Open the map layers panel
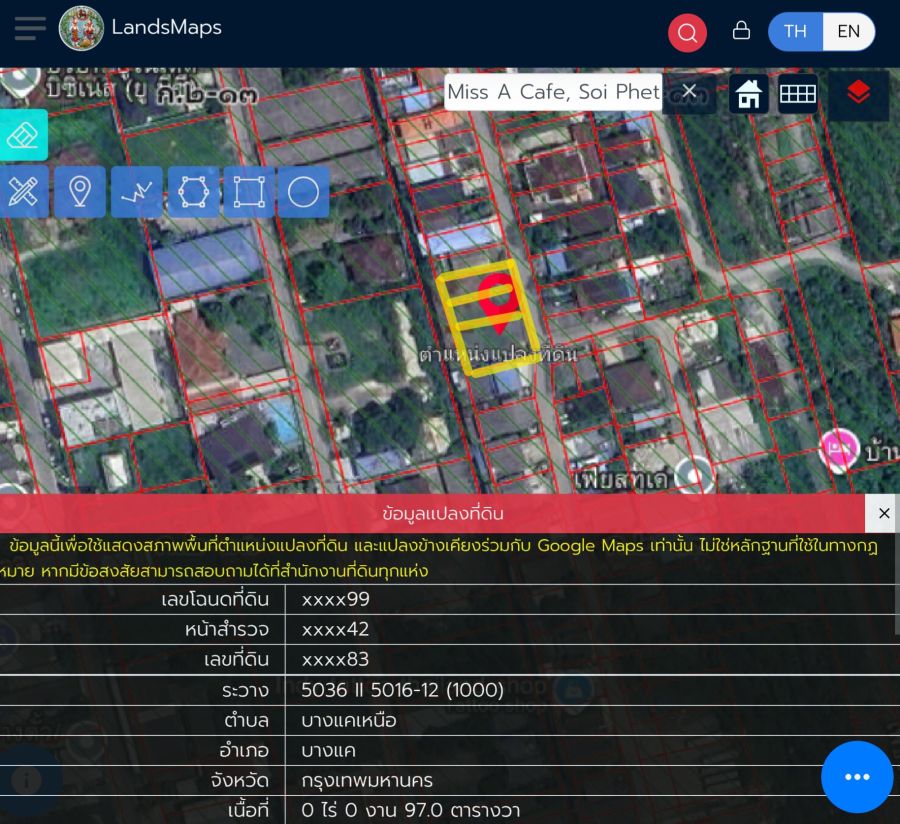This screenshot has width=900, height=824. (x=858, y=94)
